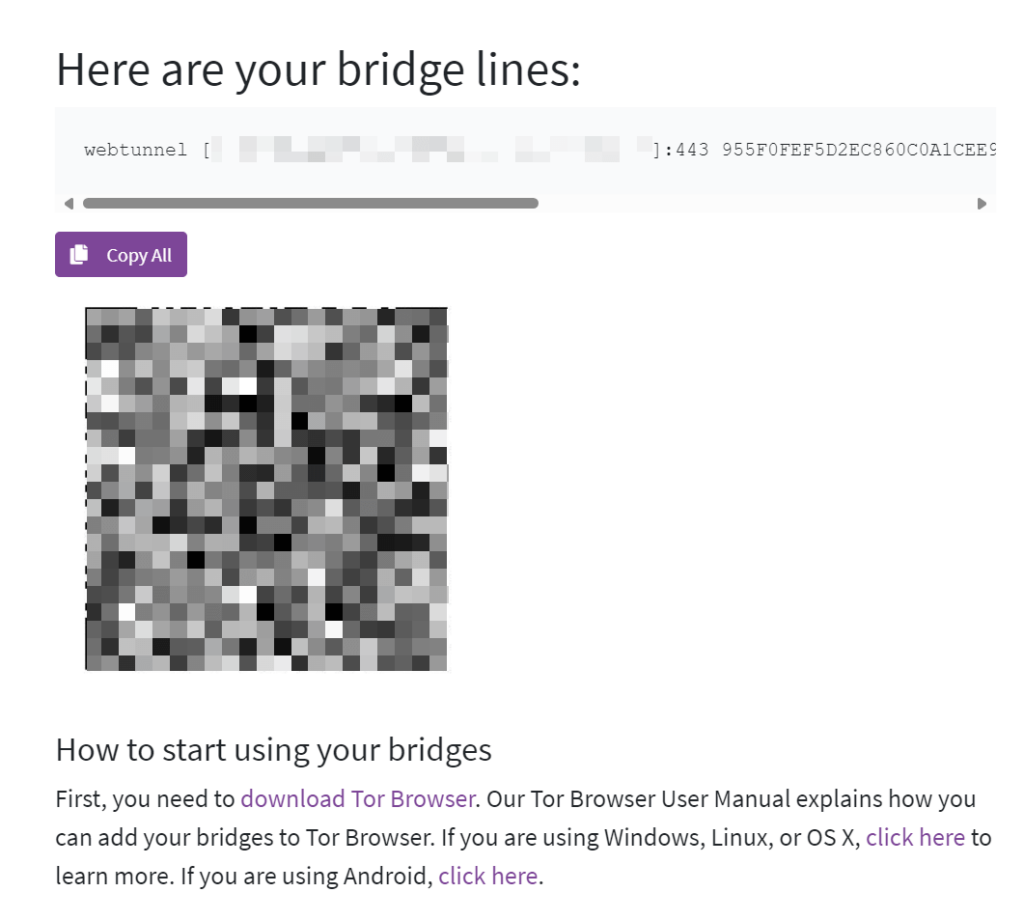The height and width of the screenshot is (920, 1024).
Task: Click the word webtunnel in bridge line
Action: 135,151
